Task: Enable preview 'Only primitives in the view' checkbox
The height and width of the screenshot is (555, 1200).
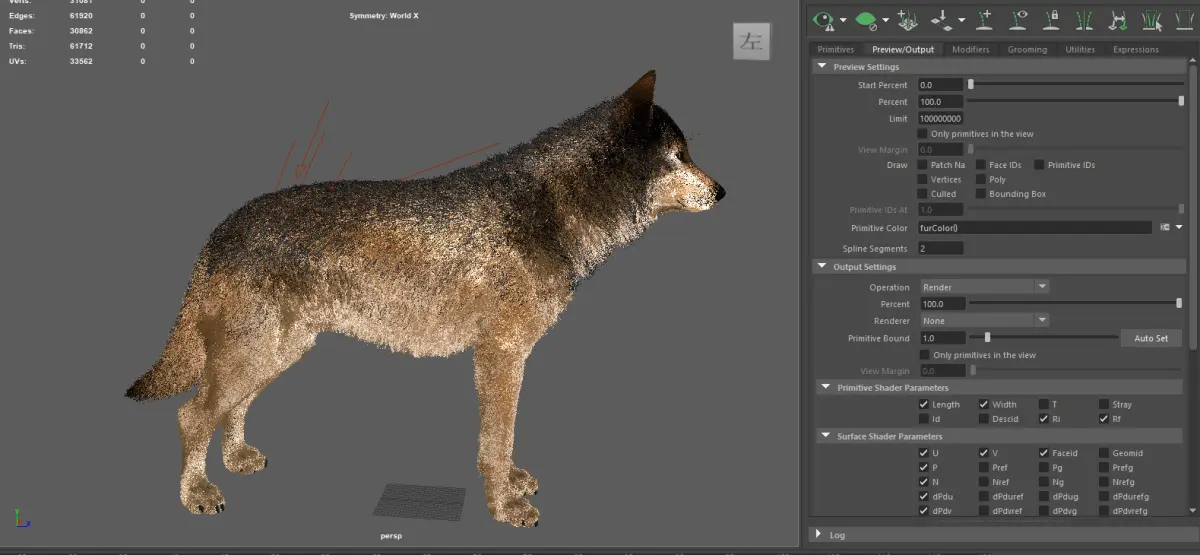Action: tap(923, 134)
